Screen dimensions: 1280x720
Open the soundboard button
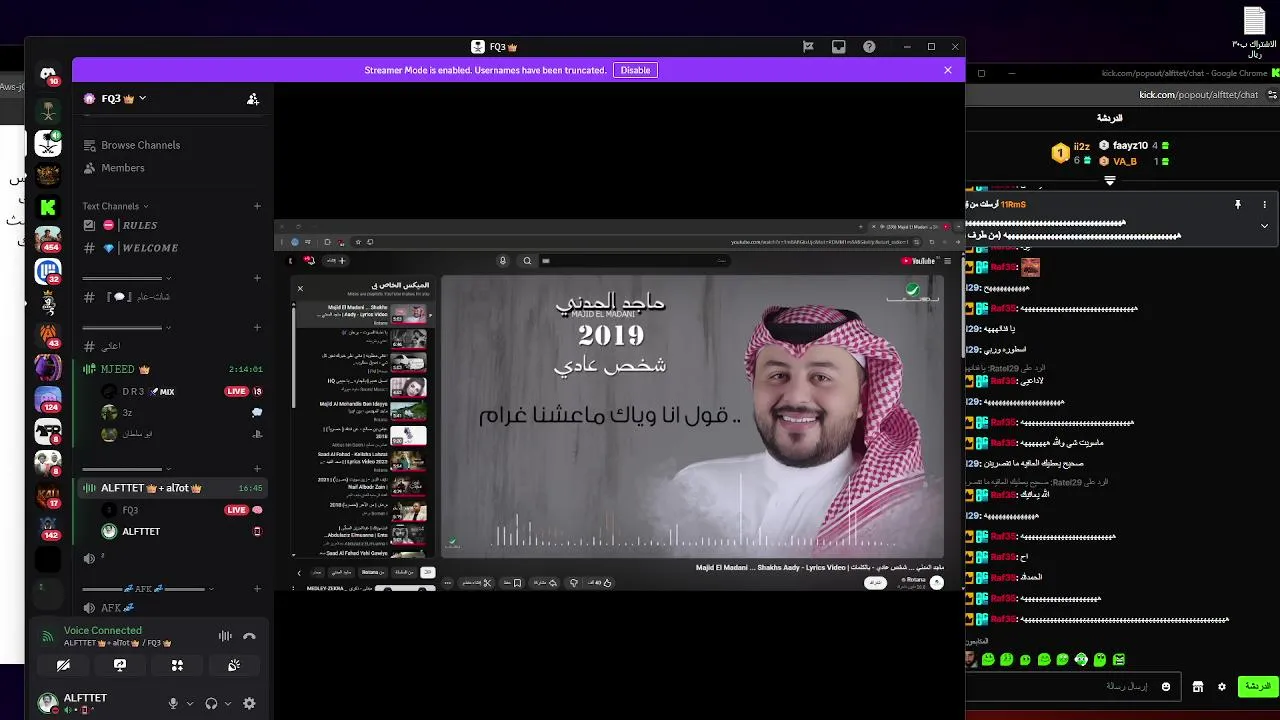[234, 665]
